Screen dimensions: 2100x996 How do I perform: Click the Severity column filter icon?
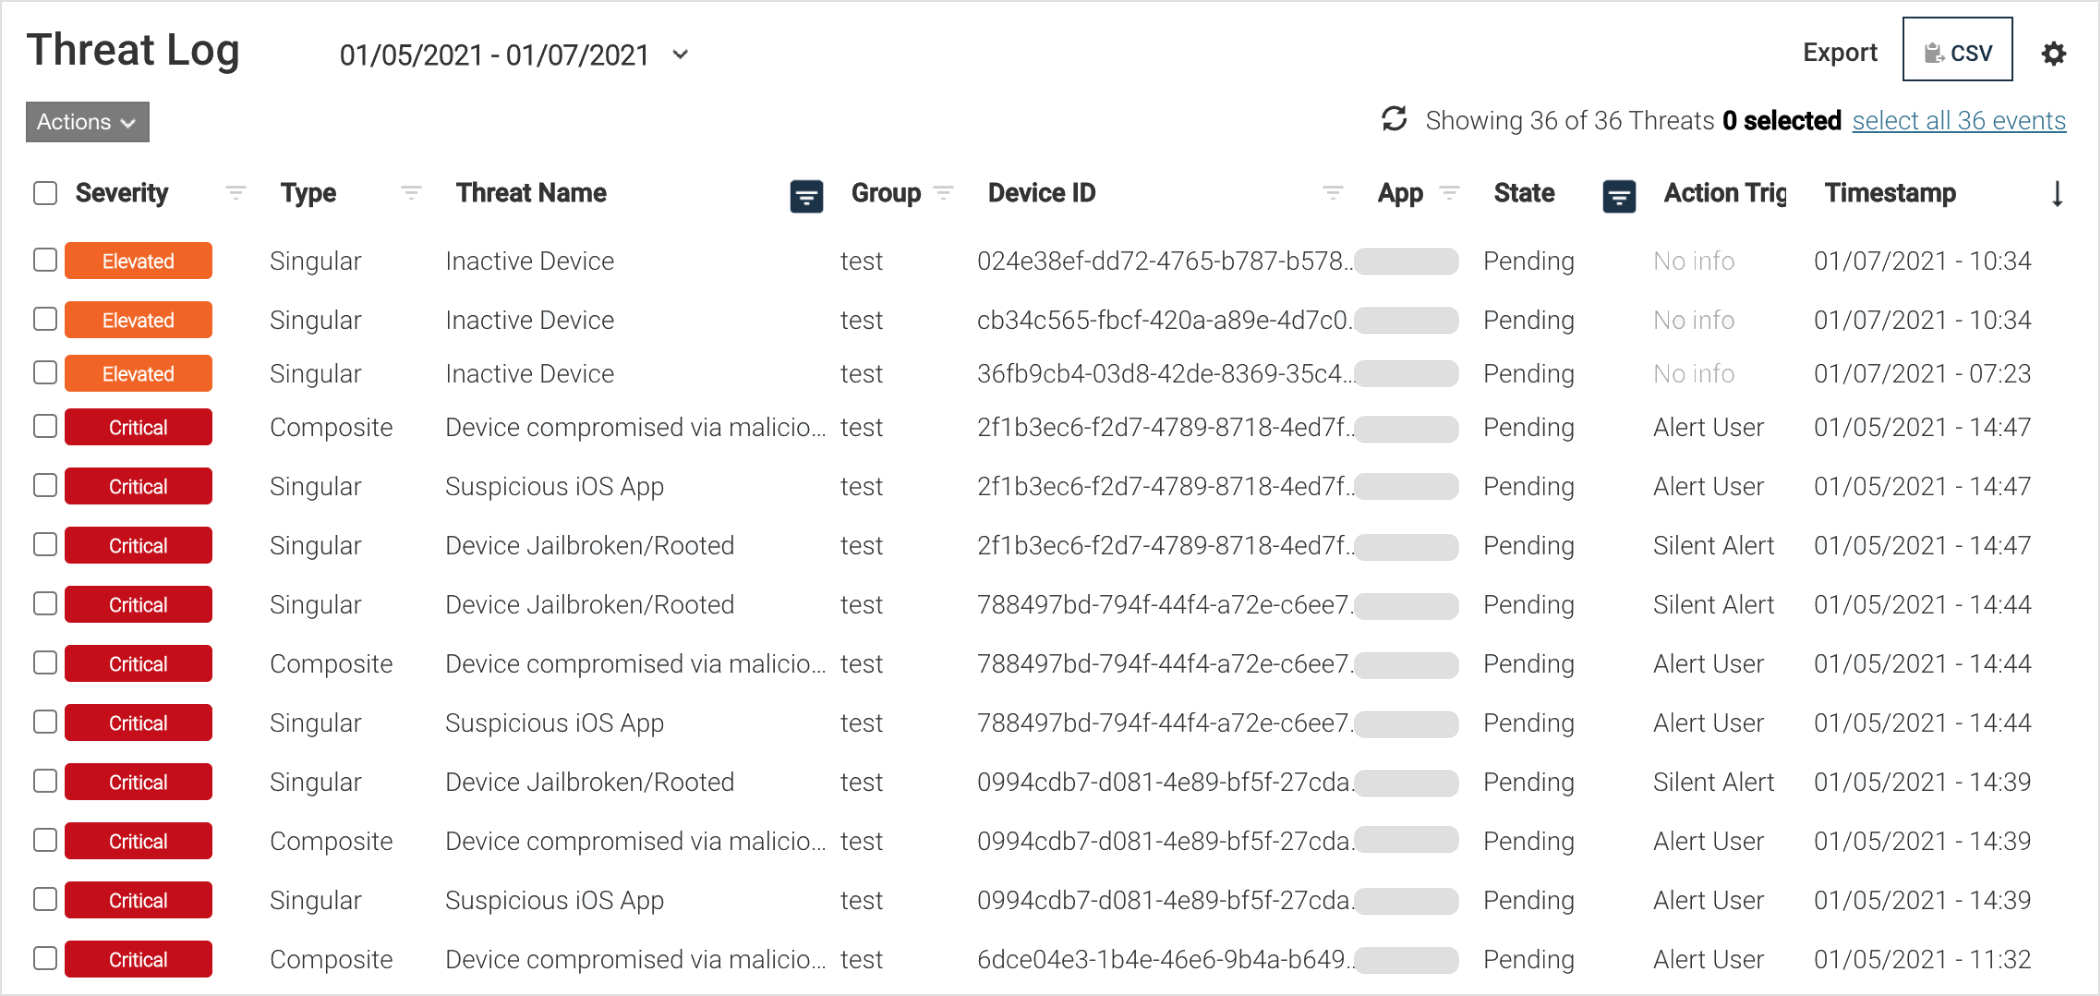(235, 194)
